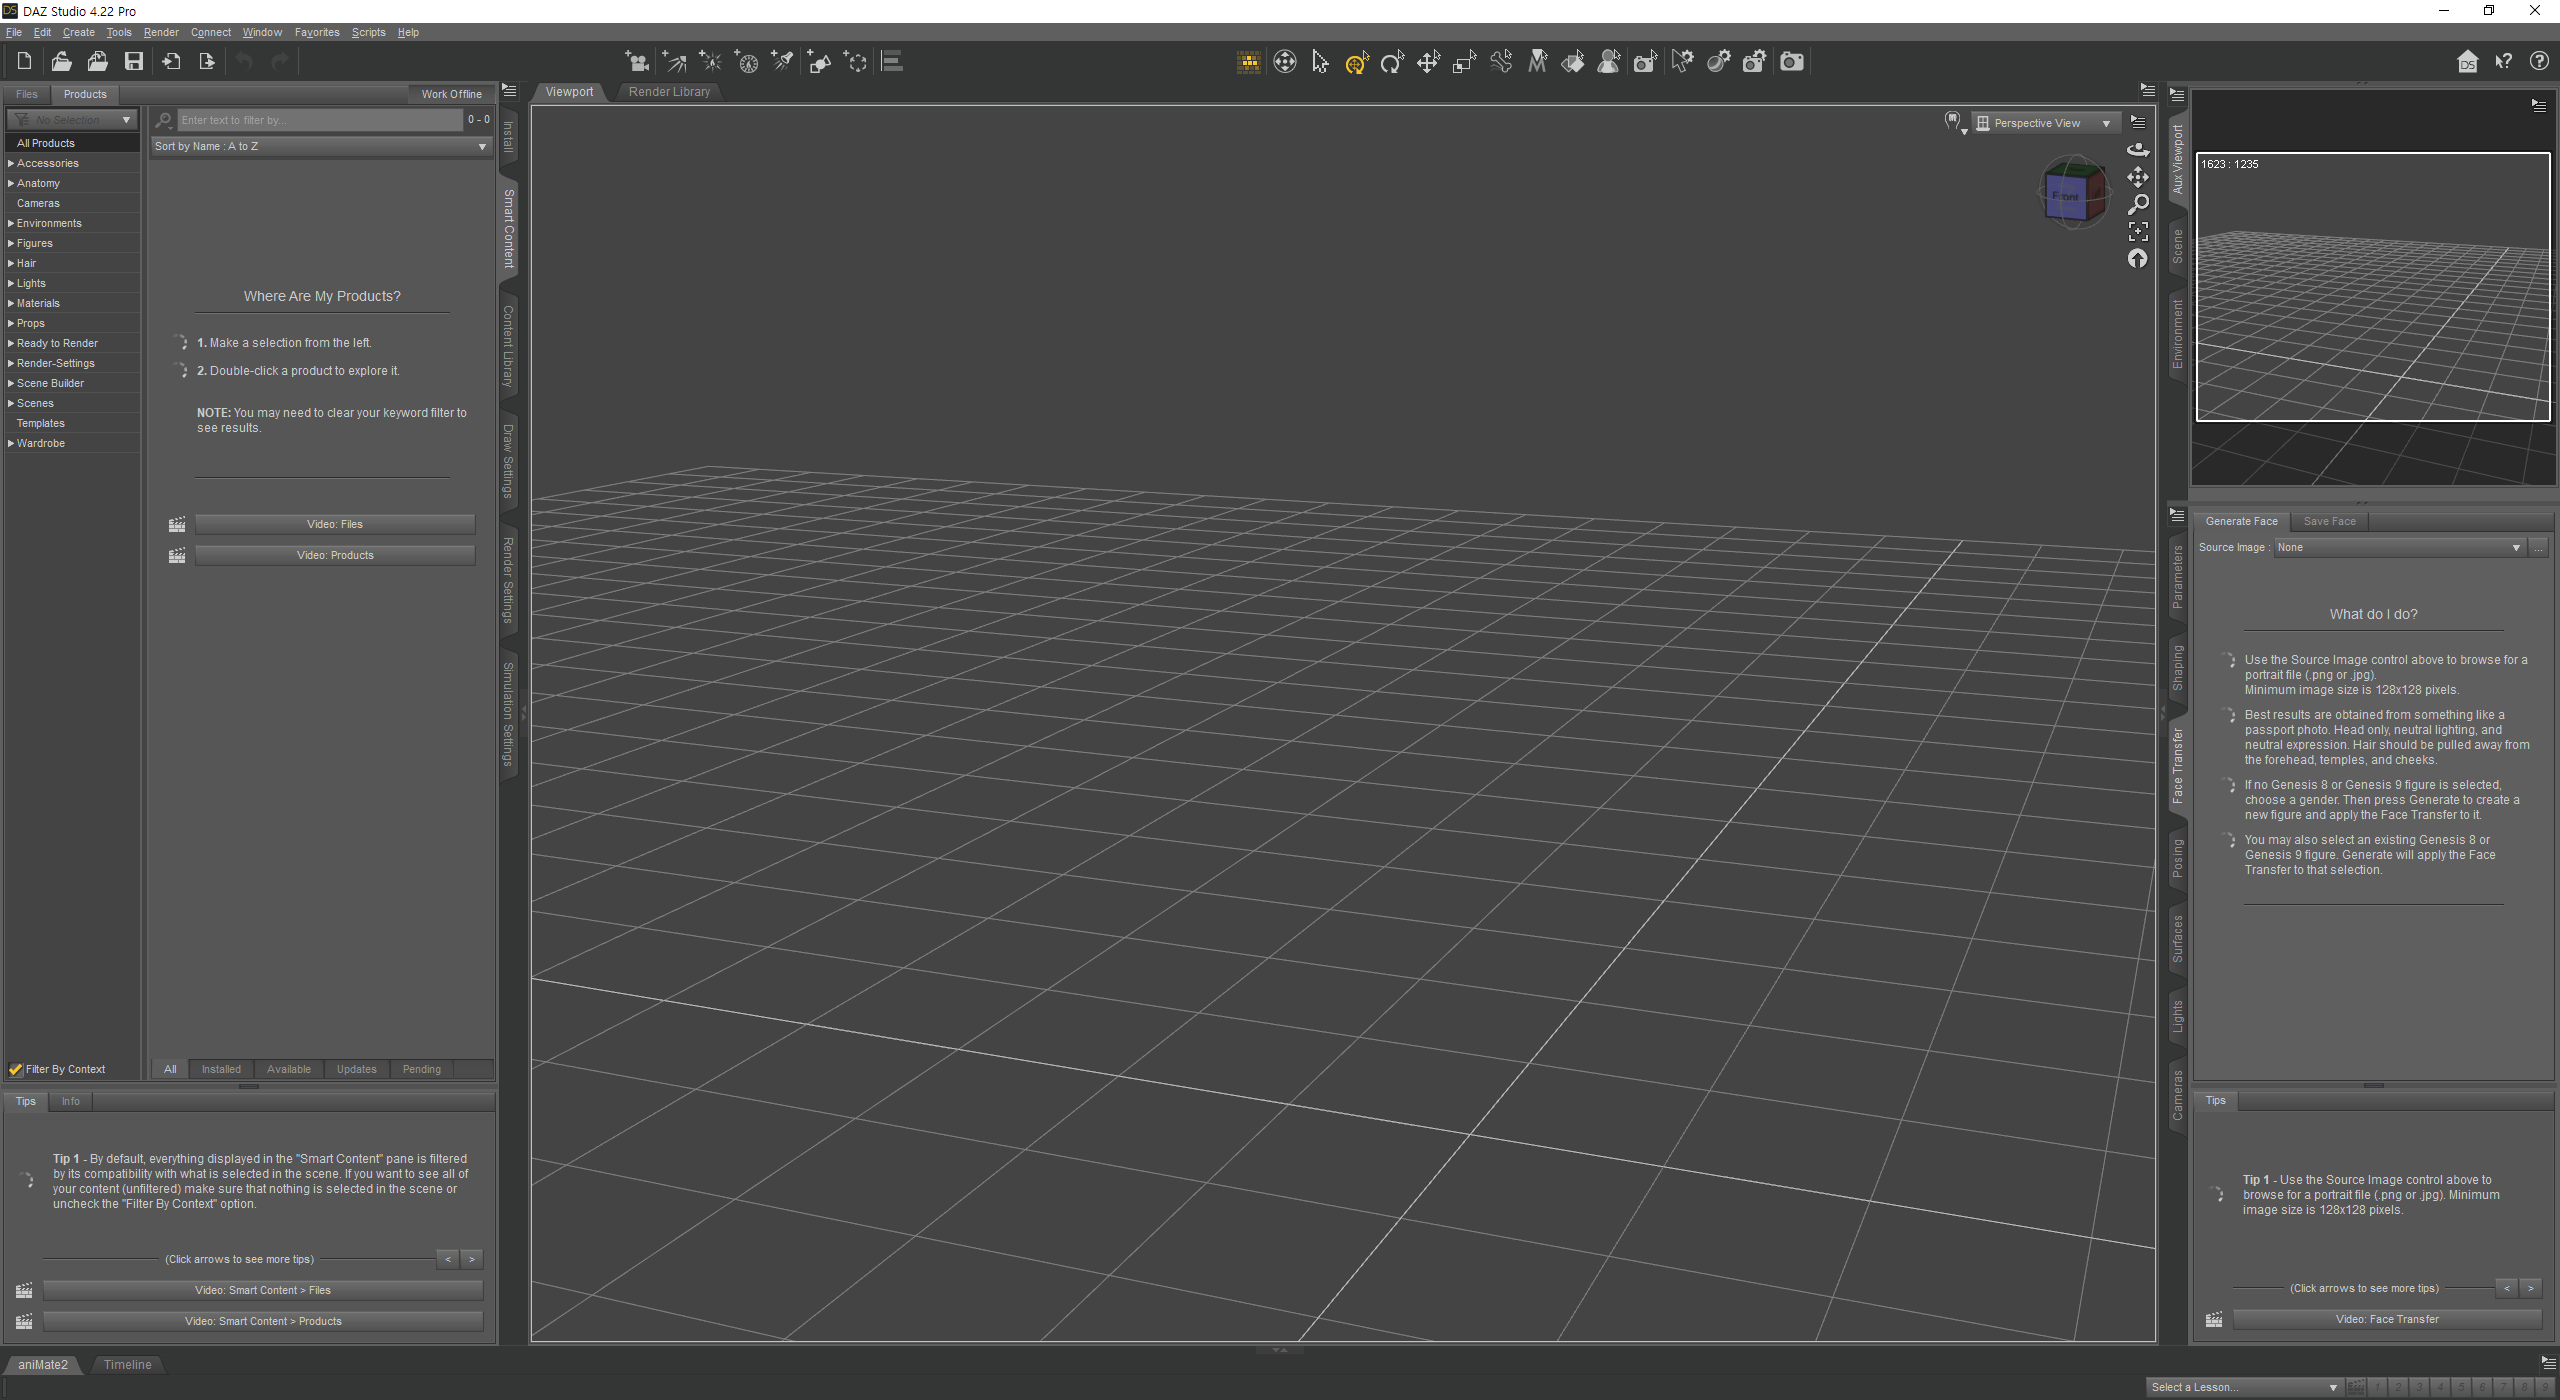Click the Node Selection arrow tool
The image size is (2560, 1400).
point(1321,63)
